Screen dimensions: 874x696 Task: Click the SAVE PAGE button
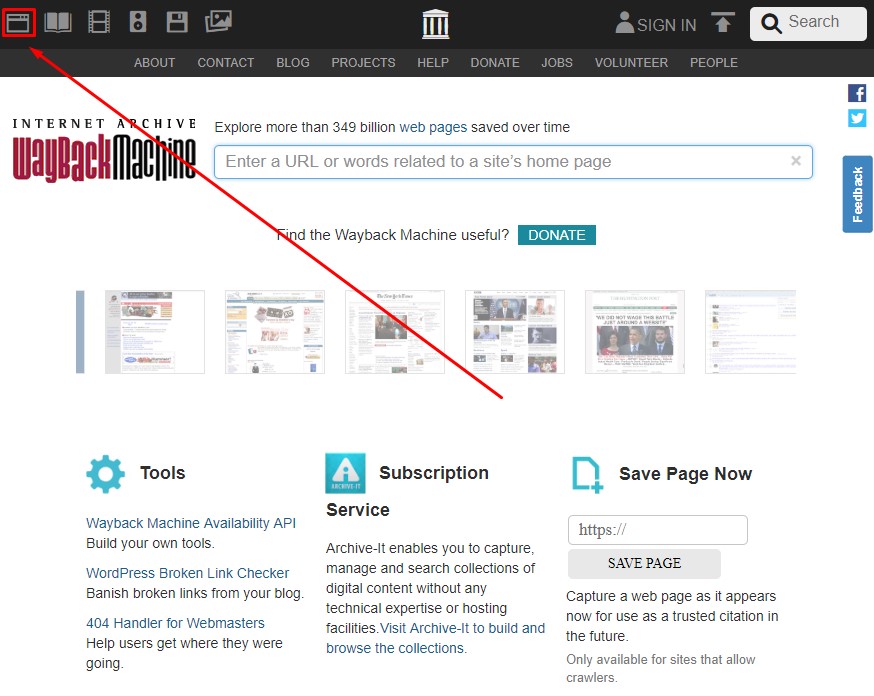[644, 563]
